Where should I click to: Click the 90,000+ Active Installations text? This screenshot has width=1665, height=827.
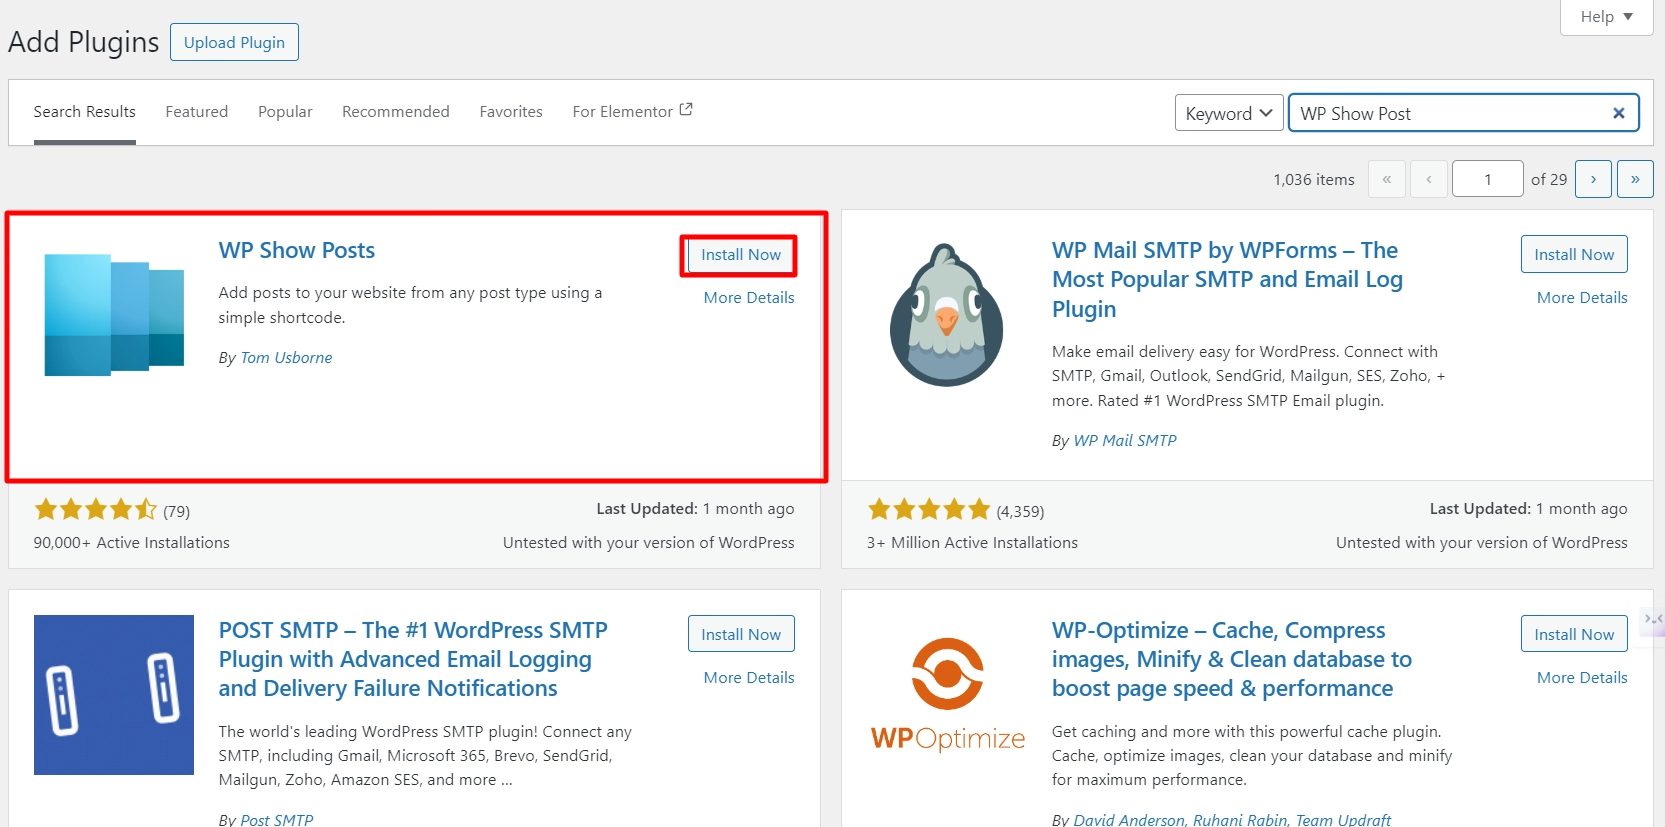[x=132, y=543]
